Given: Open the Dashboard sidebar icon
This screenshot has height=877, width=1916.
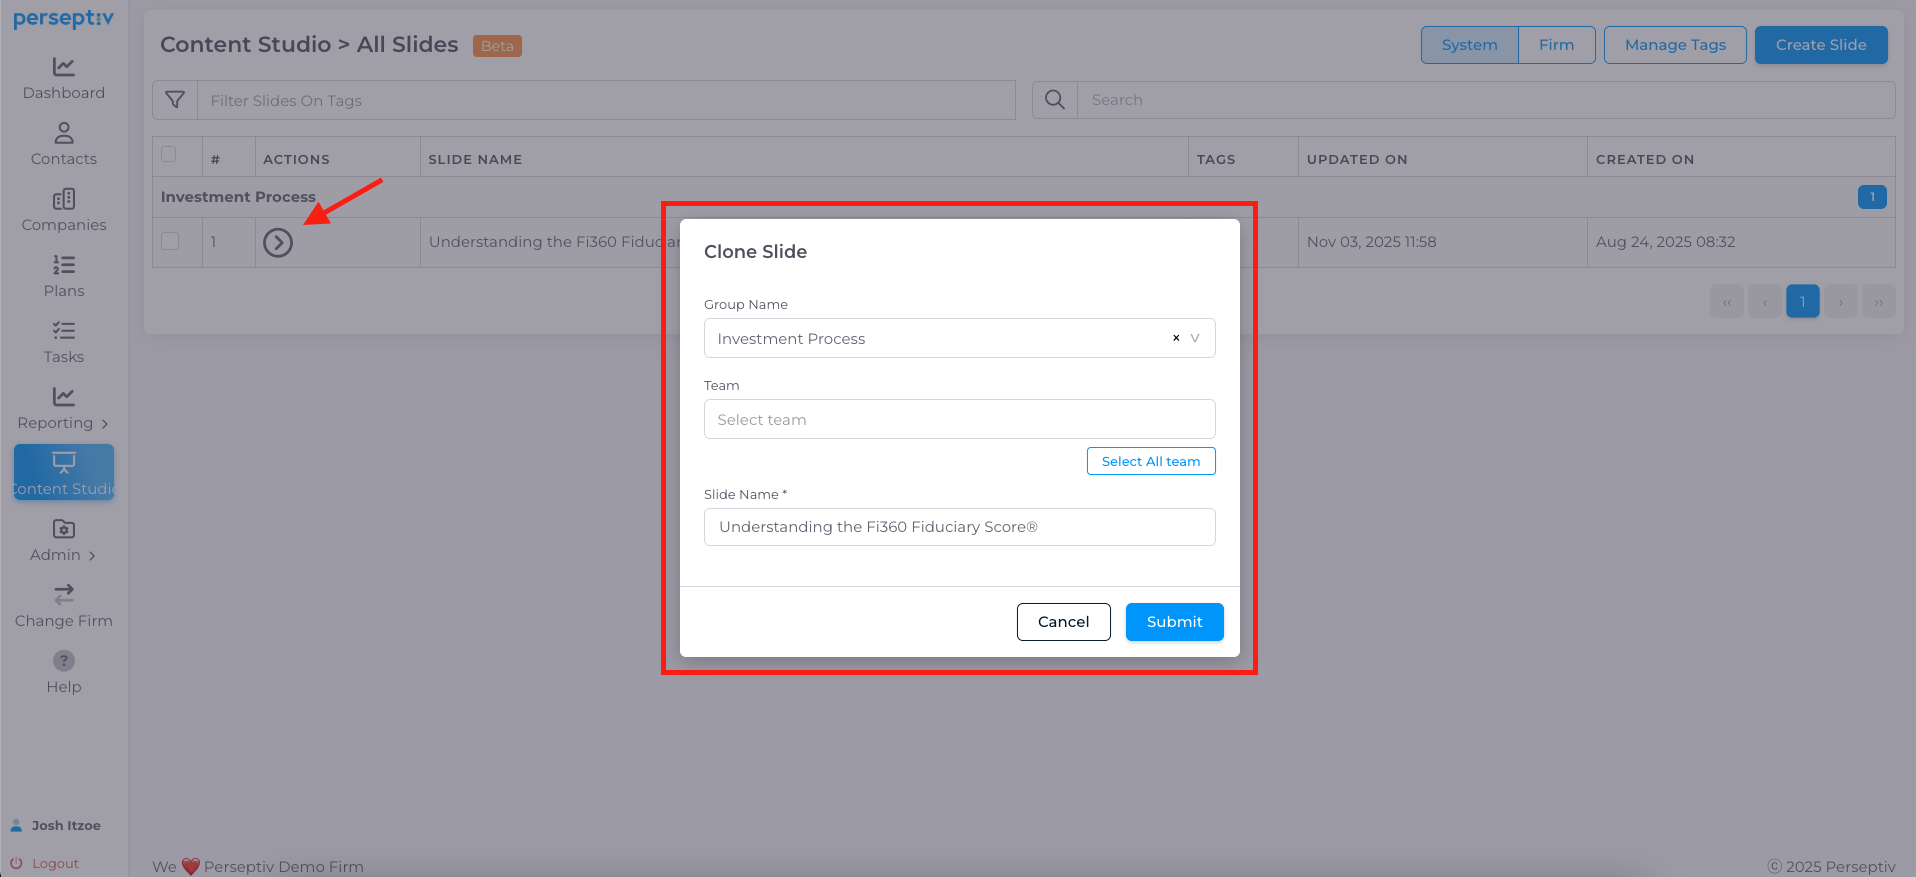Looking at the screenshot, I should 64,67.
